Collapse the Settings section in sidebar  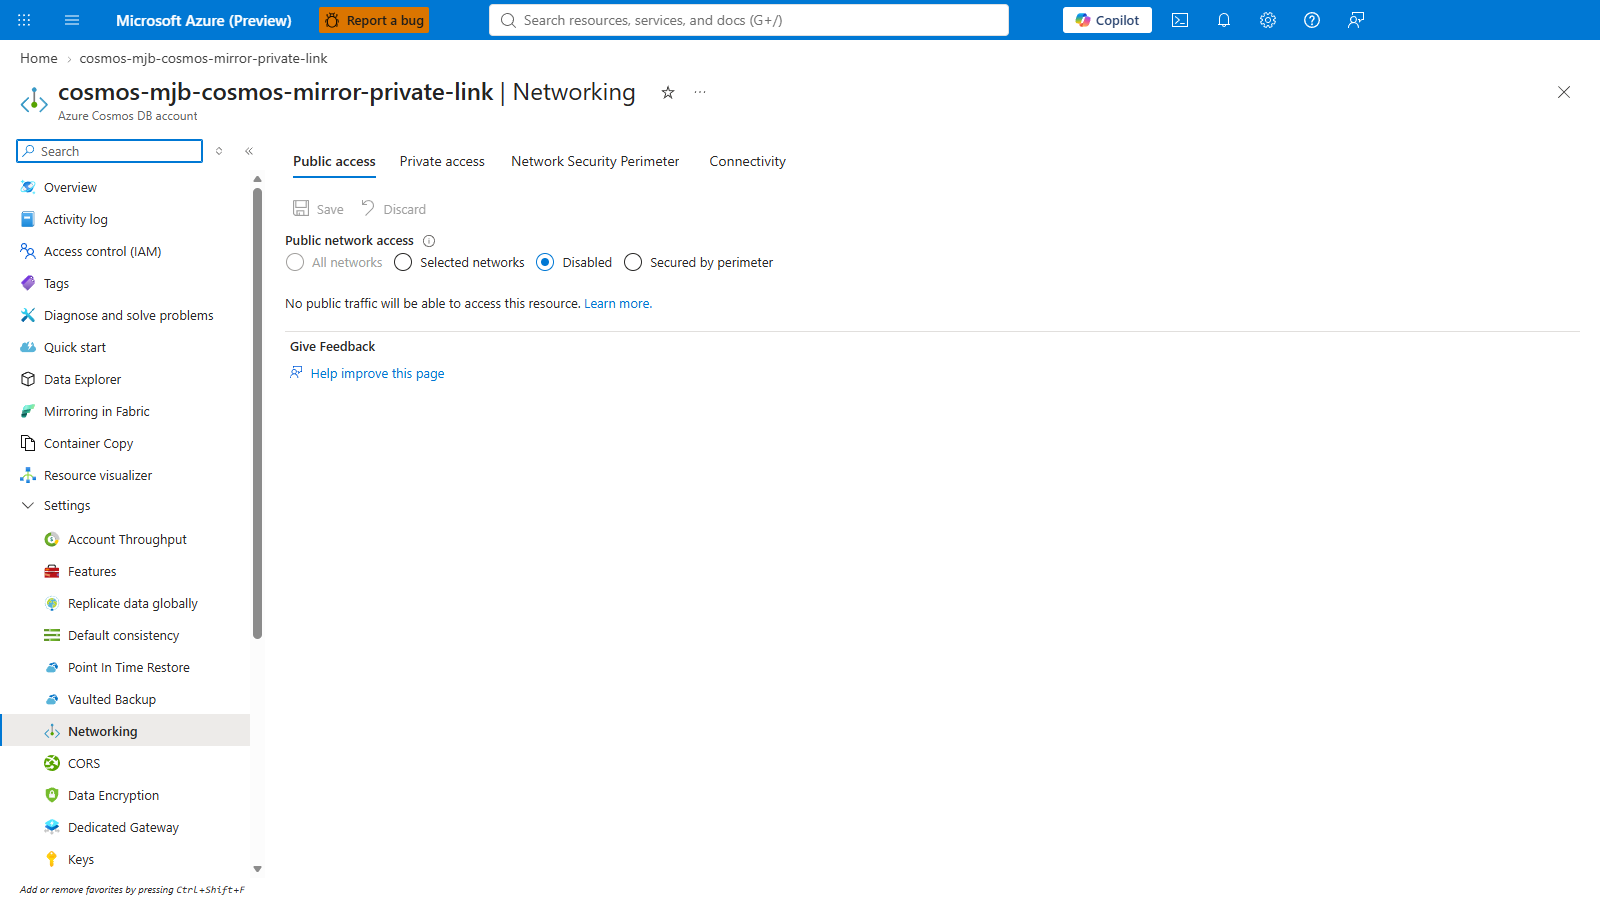[28, 506]
